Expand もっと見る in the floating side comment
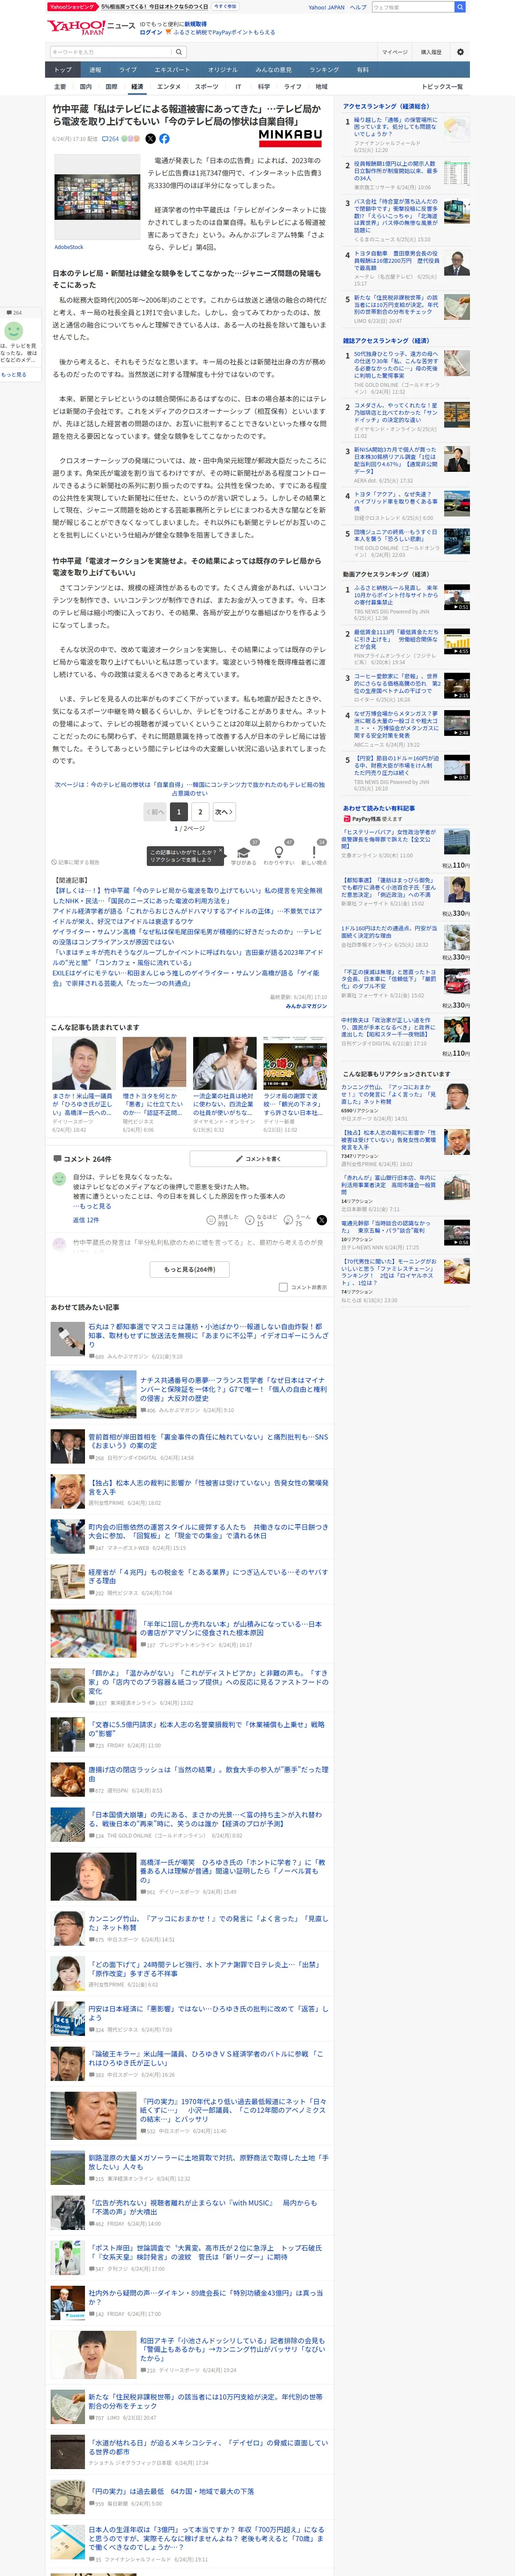This screenshot has height=2576, width=515. [14, 374]
